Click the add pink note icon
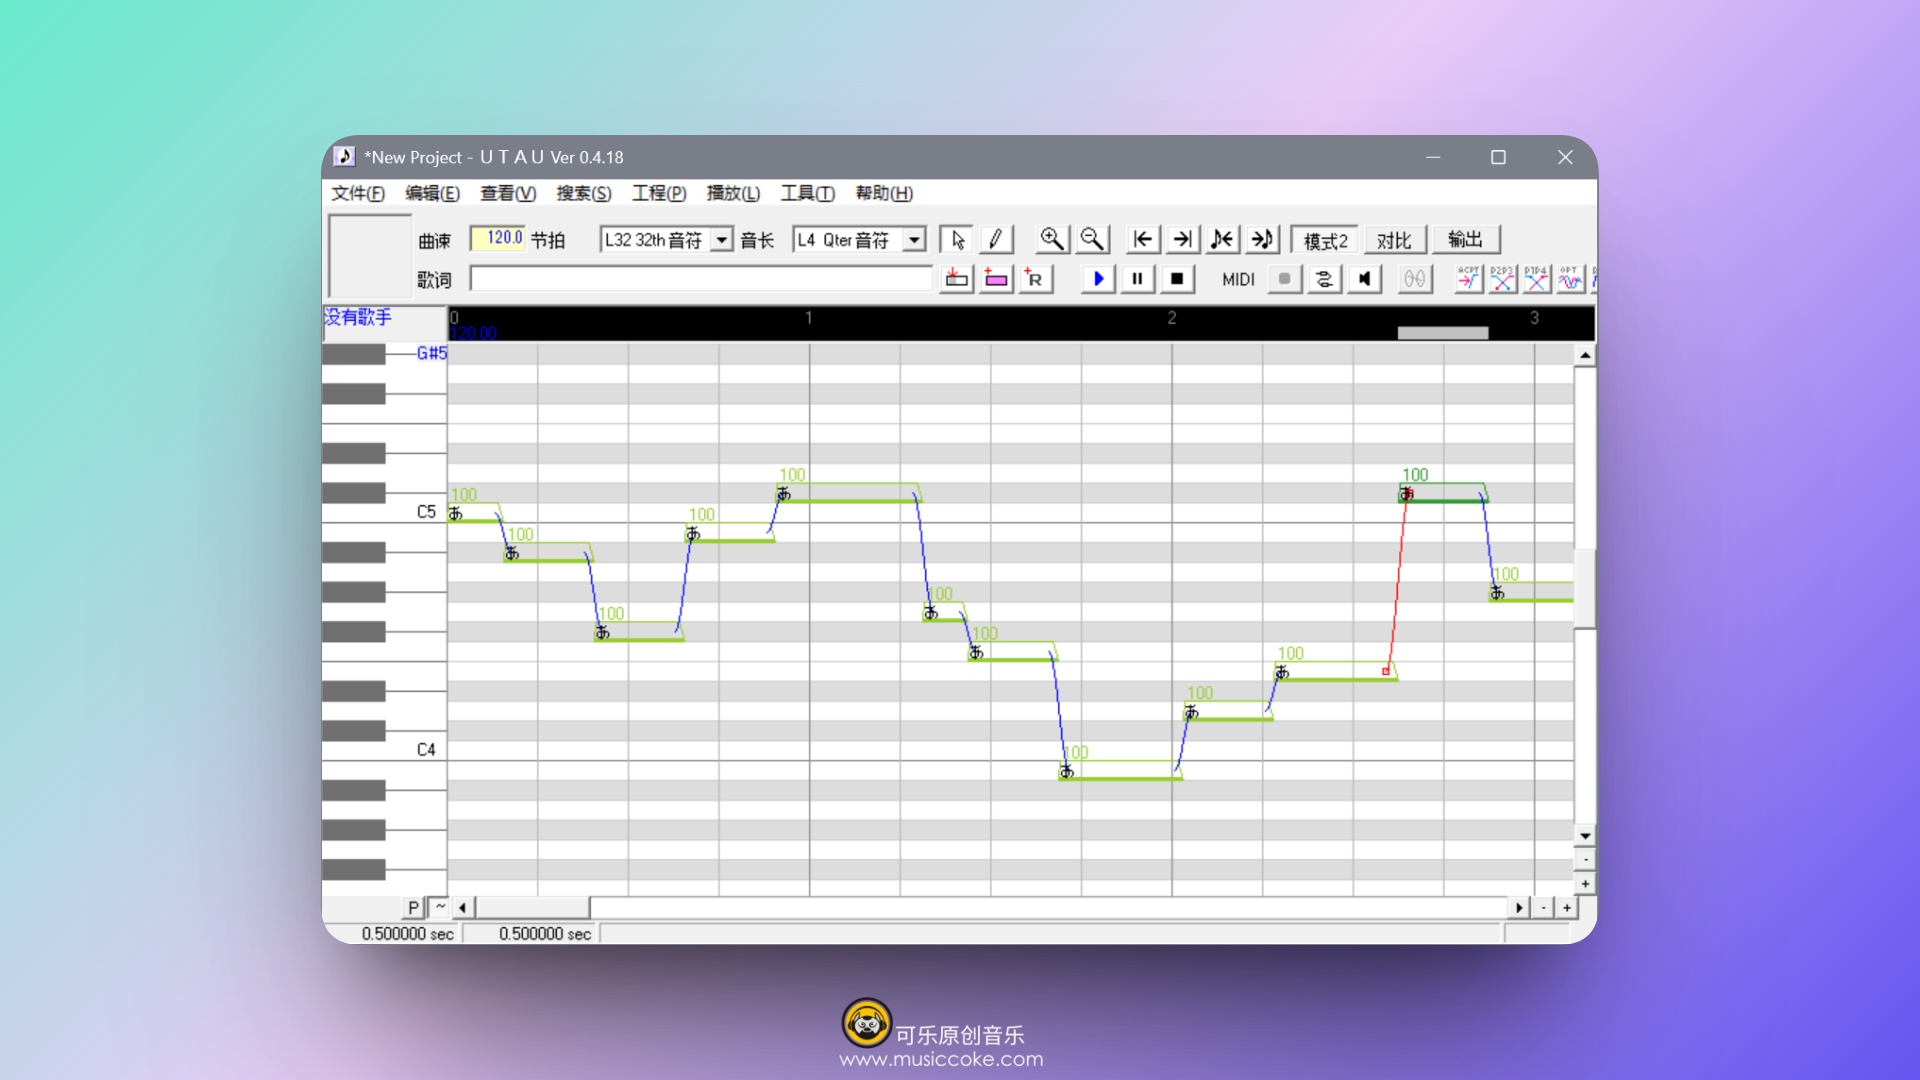1920x1080 pixels. [x=996, y=279]
